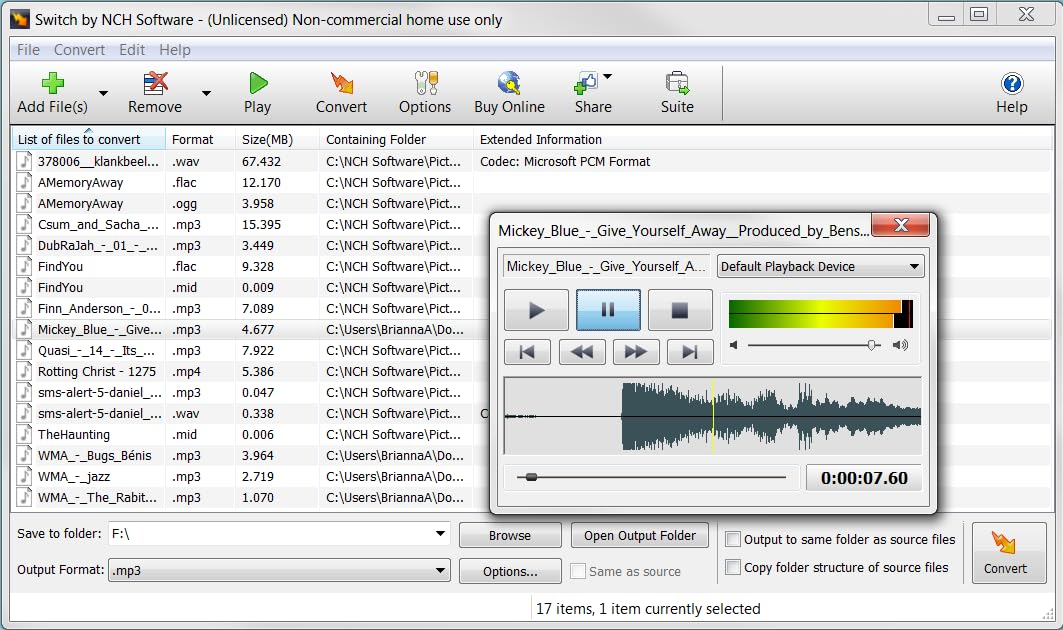Click the Open Output Folder button
Viewport: 1063px width, 630px height.
[x=640, y=536]
